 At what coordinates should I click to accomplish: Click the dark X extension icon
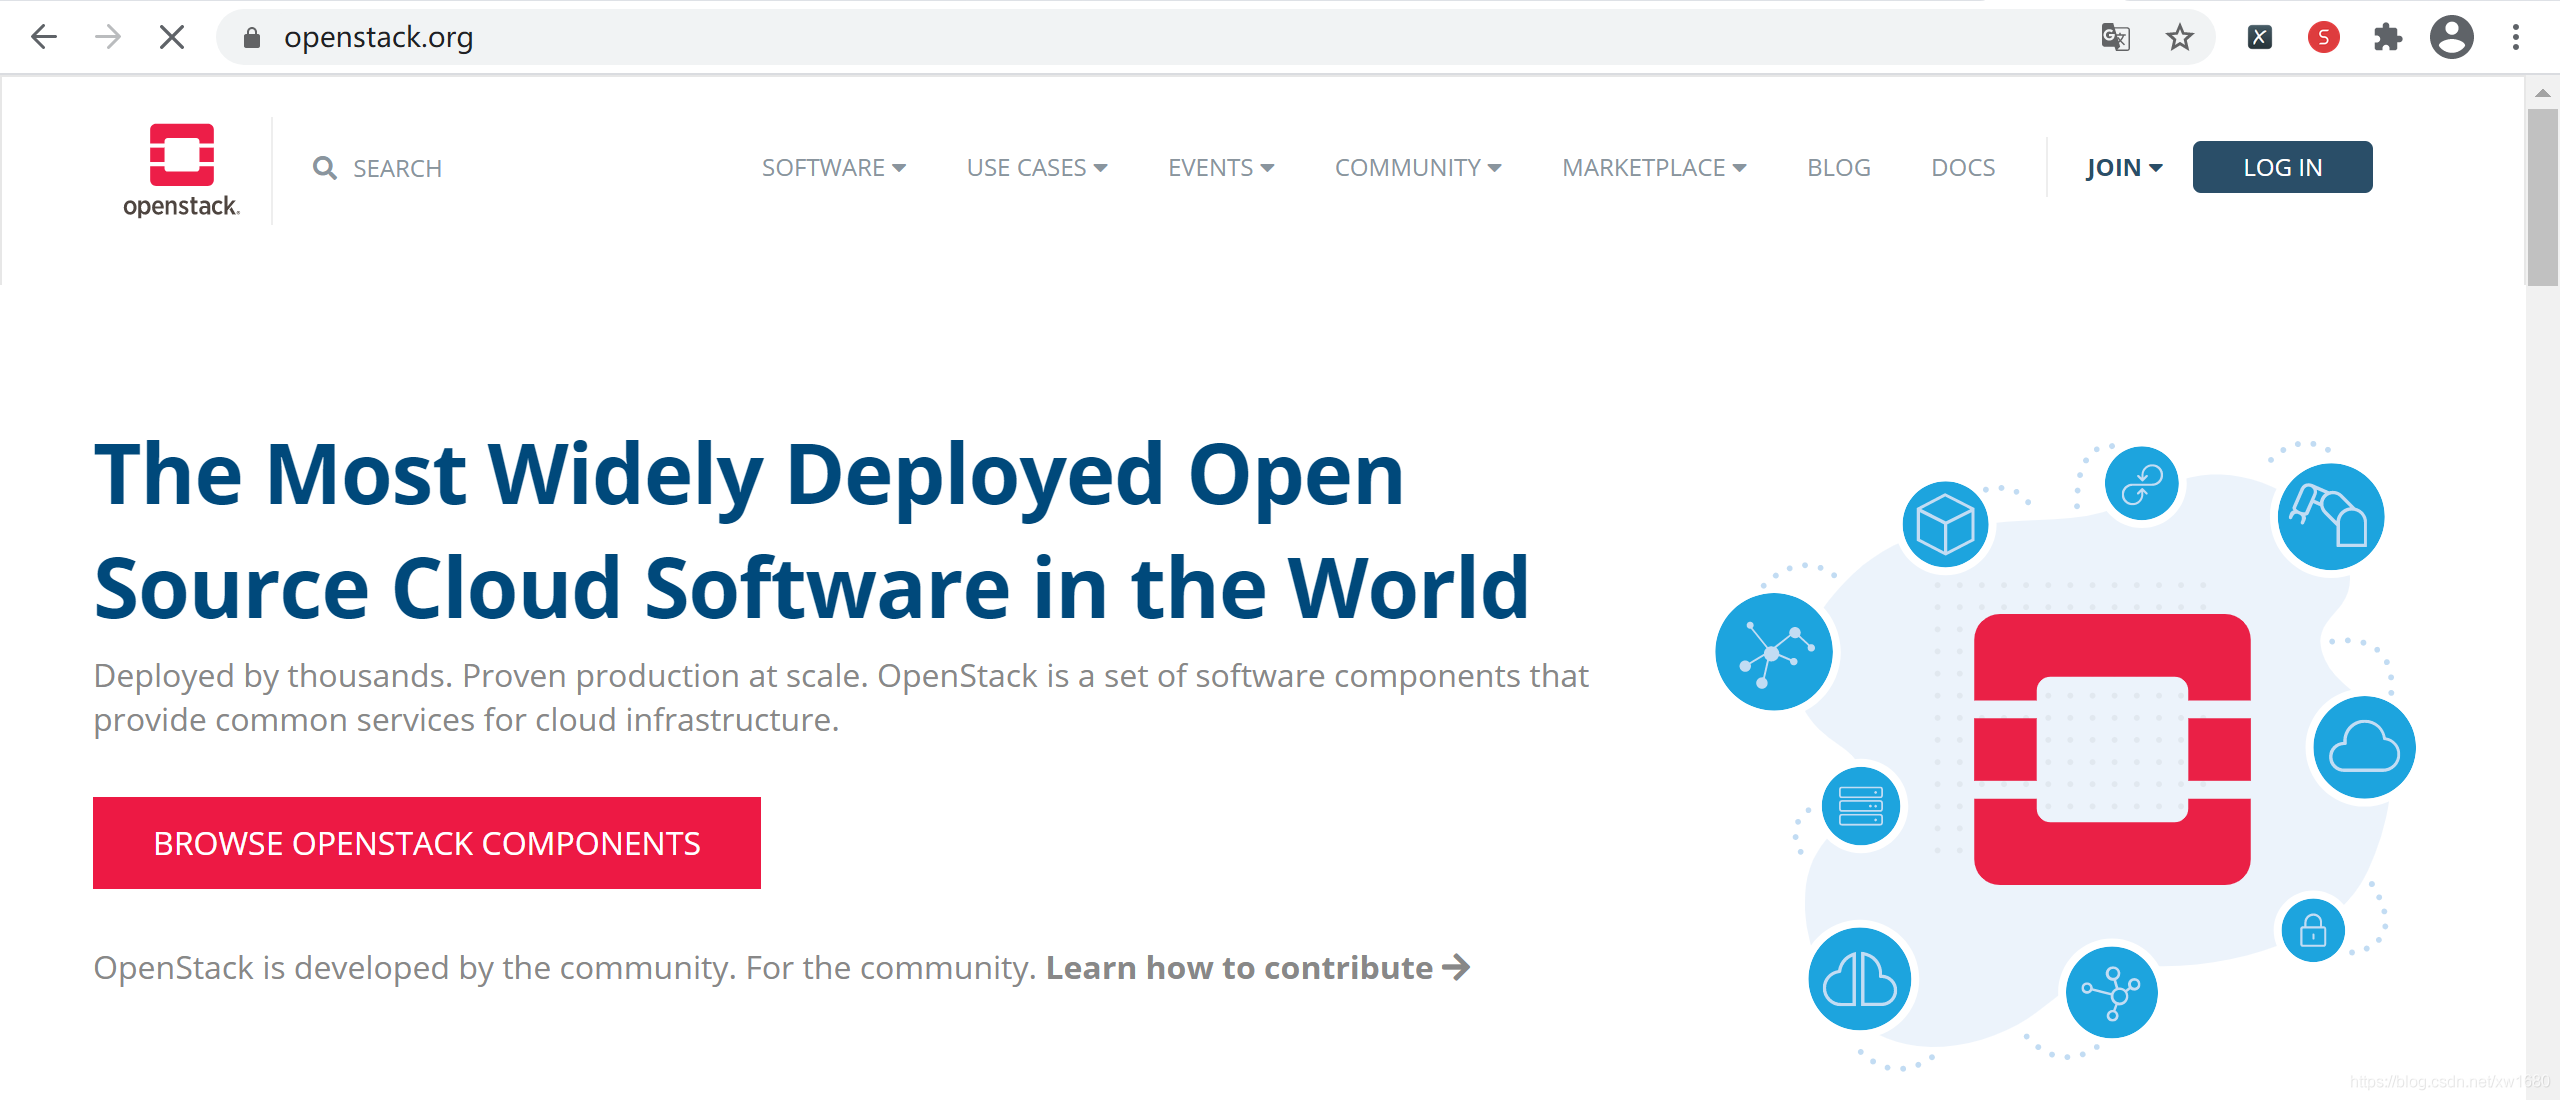(2259, 37)
